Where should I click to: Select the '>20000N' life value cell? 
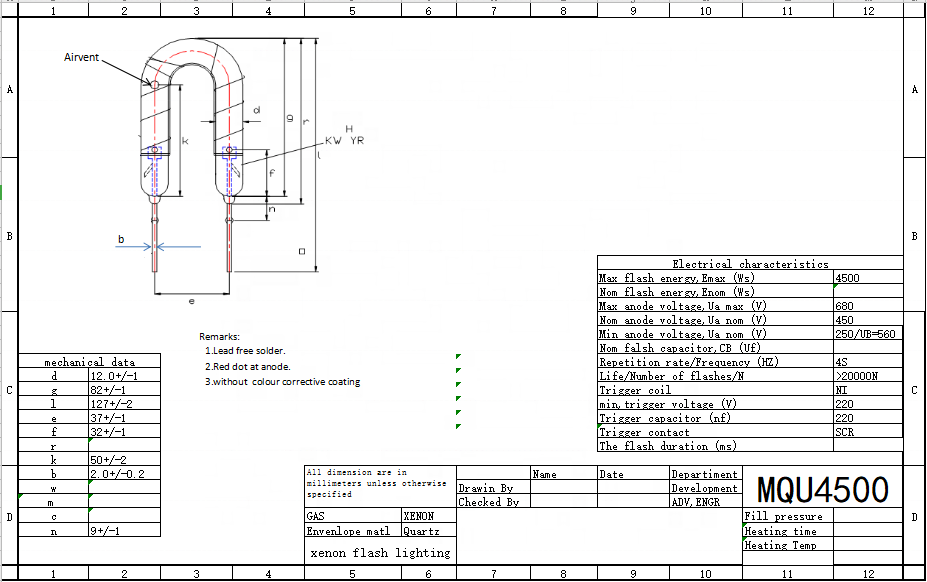pyautogui.click(x=868, y=376)
